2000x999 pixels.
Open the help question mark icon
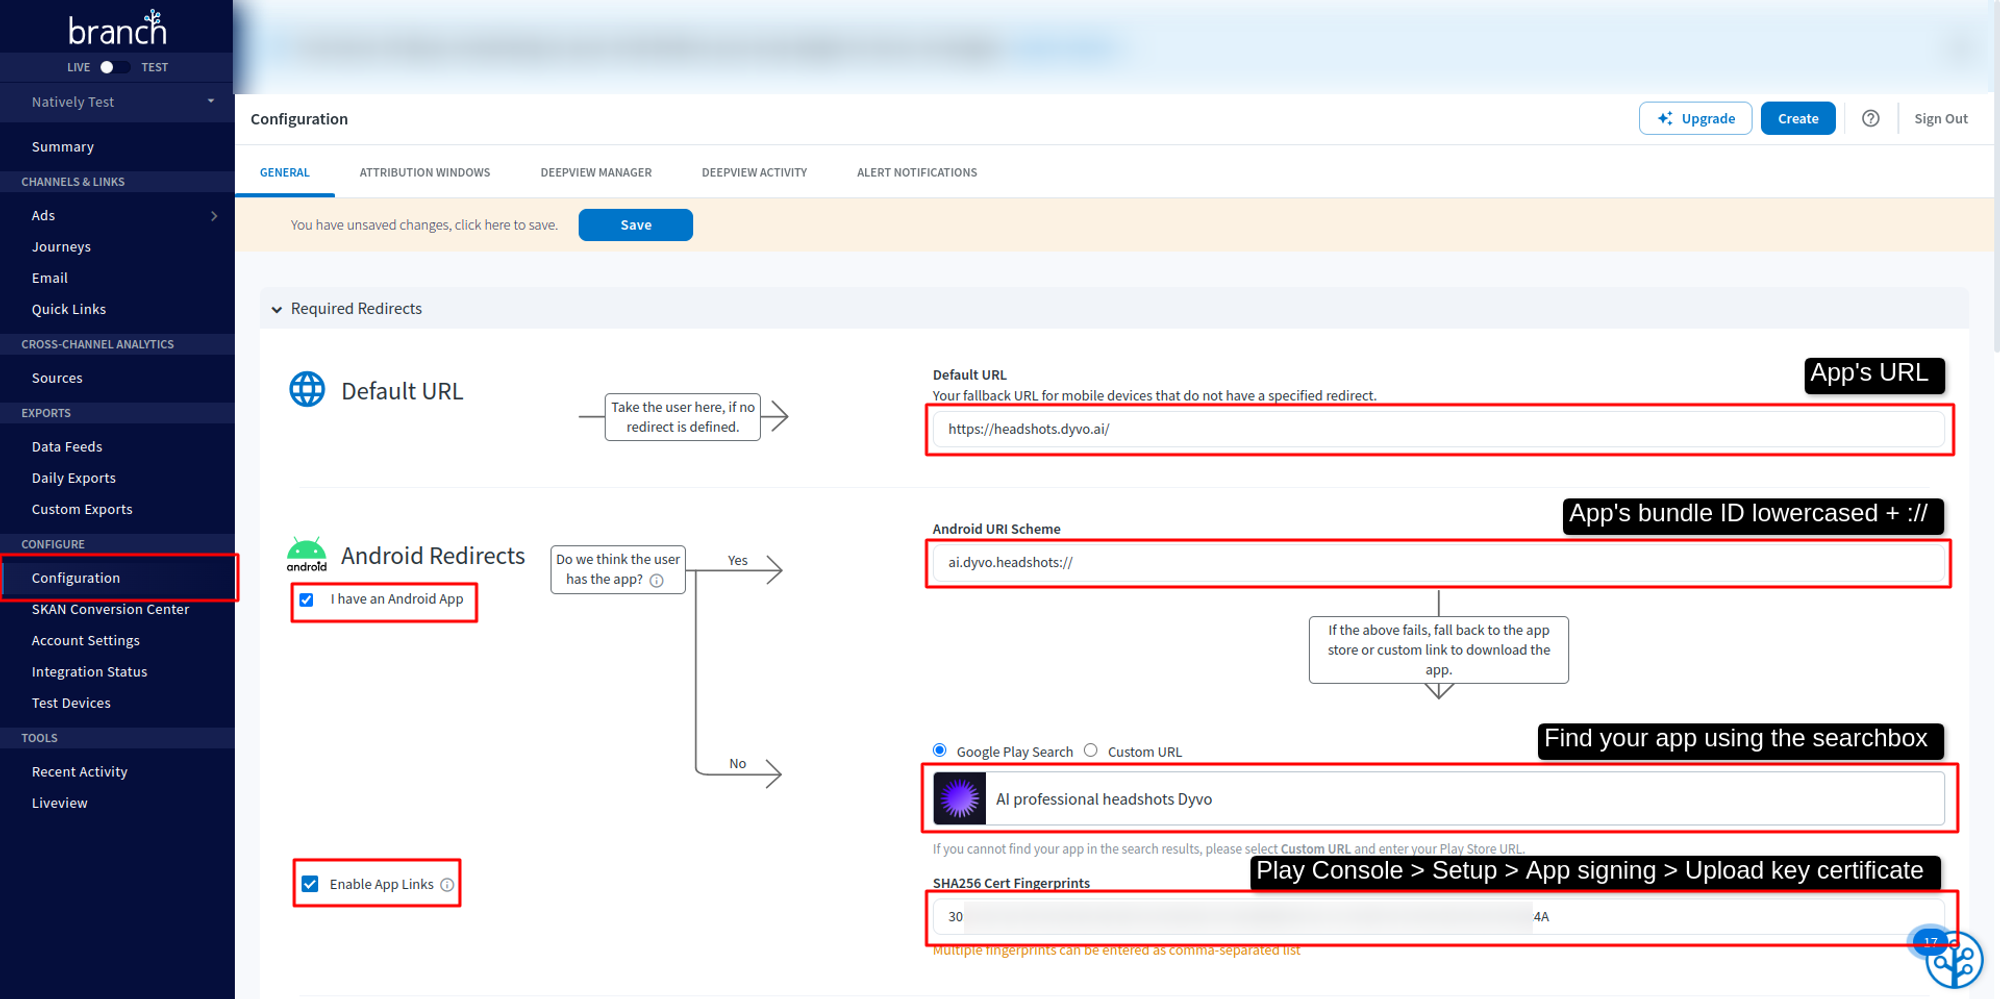(1870, 118)
